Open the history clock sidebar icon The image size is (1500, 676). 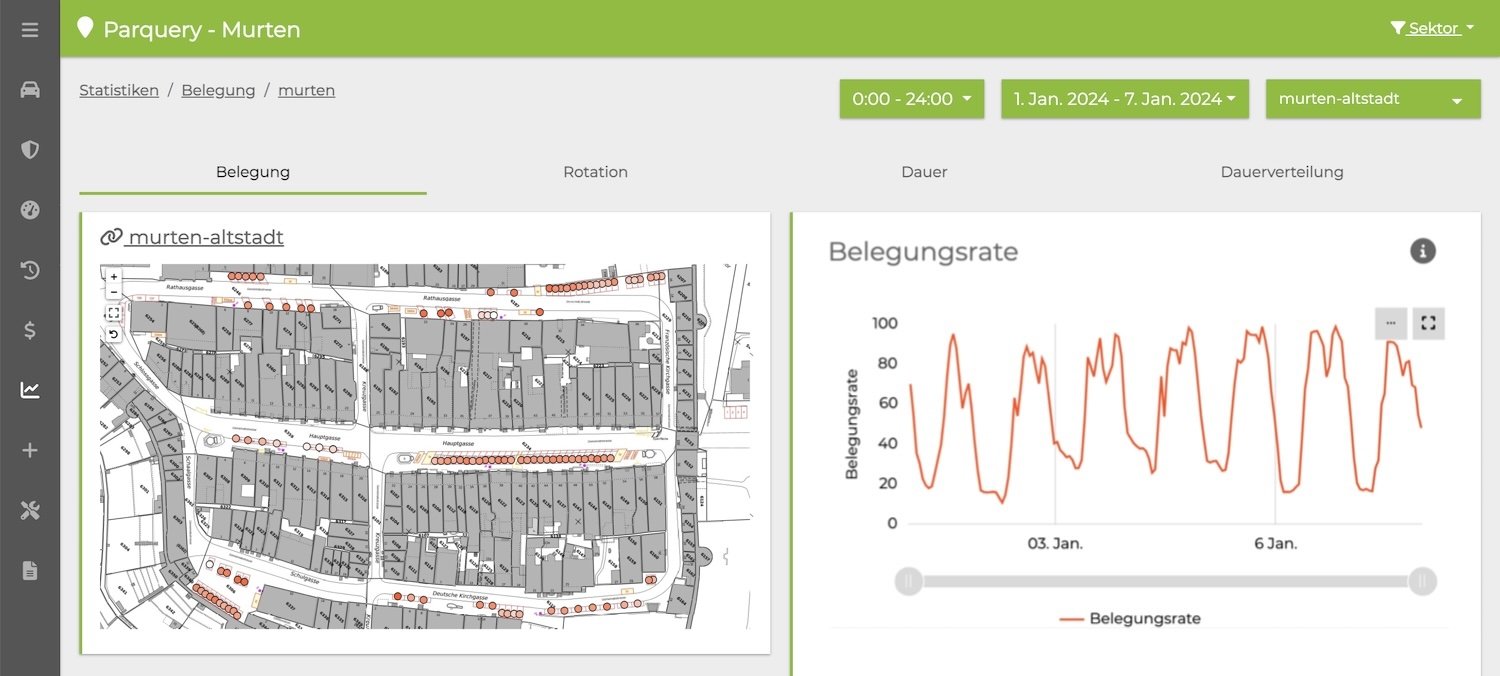tap(30, 270)
